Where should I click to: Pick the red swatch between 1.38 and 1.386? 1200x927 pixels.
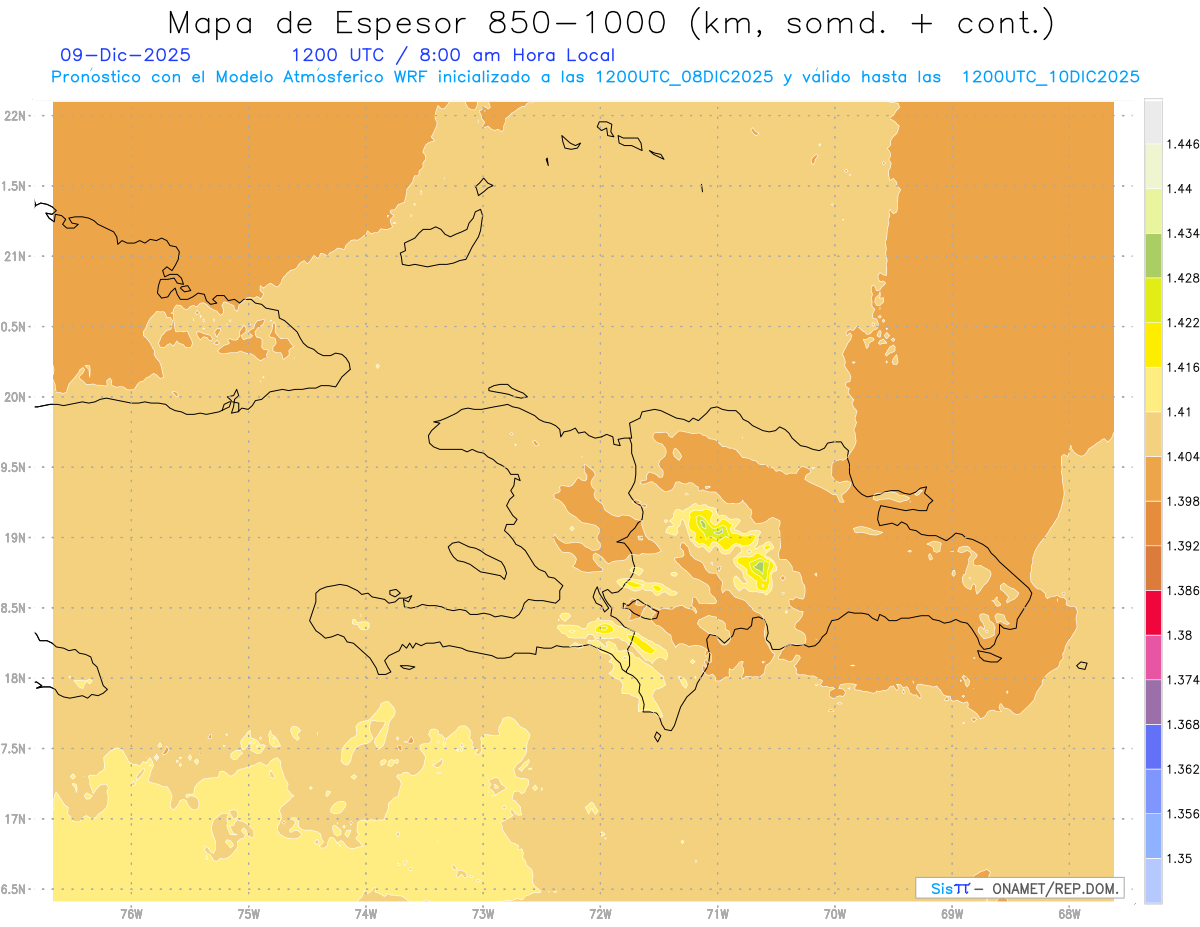tap(1153, 613)
